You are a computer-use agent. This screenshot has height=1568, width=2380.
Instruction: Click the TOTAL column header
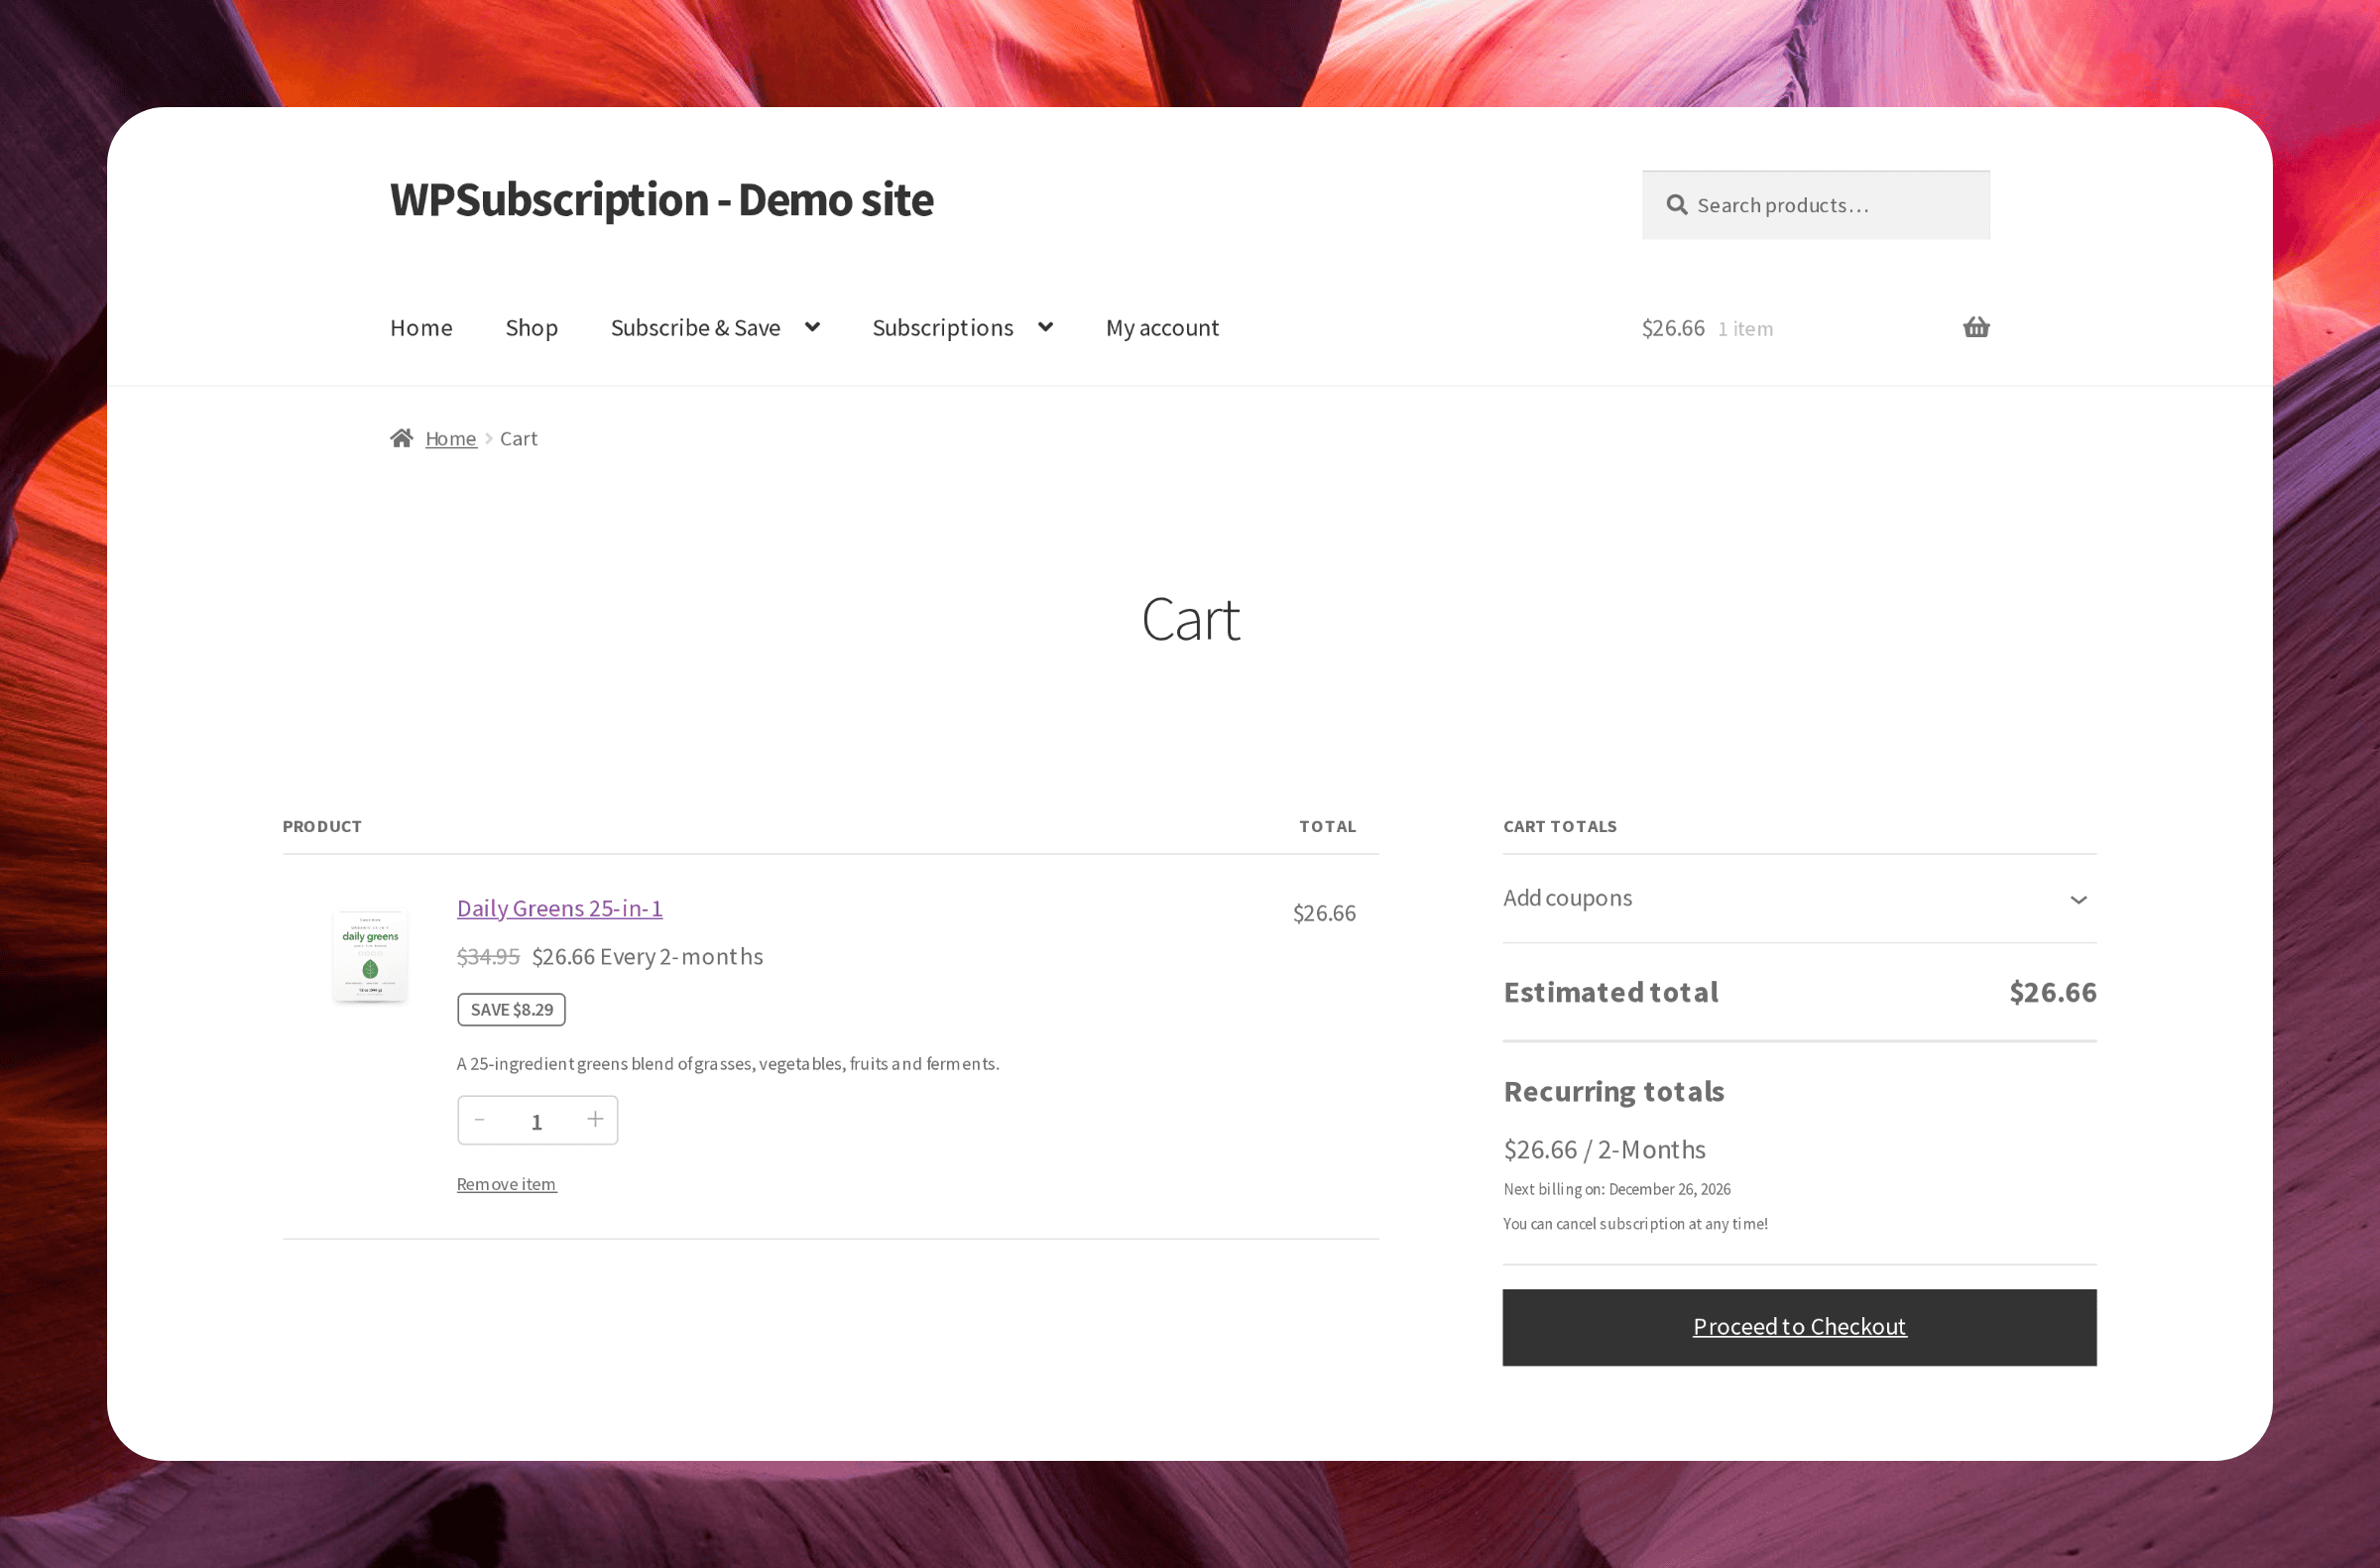point(1327,826)
